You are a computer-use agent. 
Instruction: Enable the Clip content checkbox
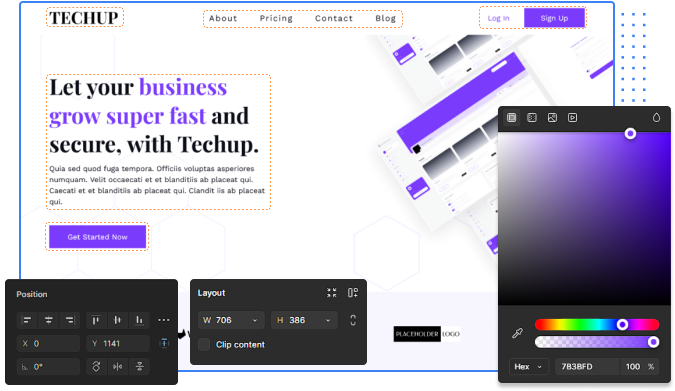[x=204, y=344]
